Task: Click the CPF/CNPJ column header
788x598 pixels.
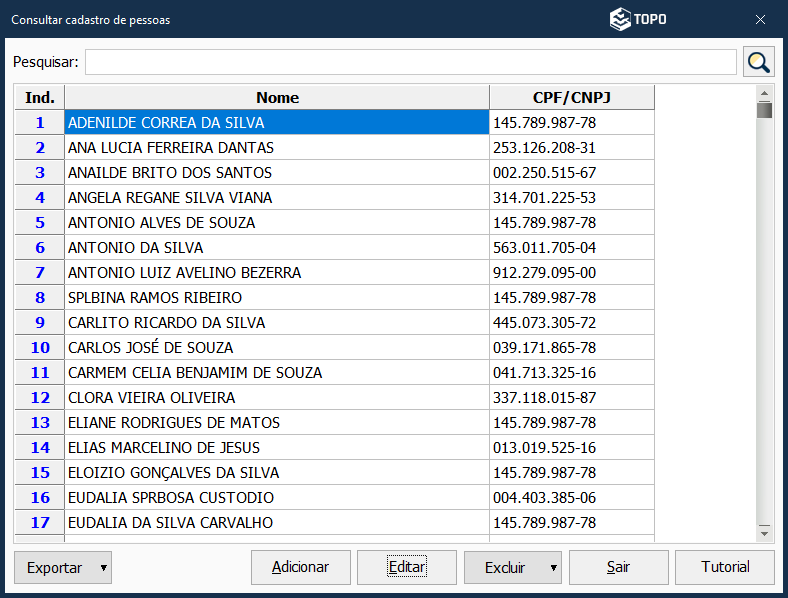Action: pyautogui.click(x=571, y=97)
